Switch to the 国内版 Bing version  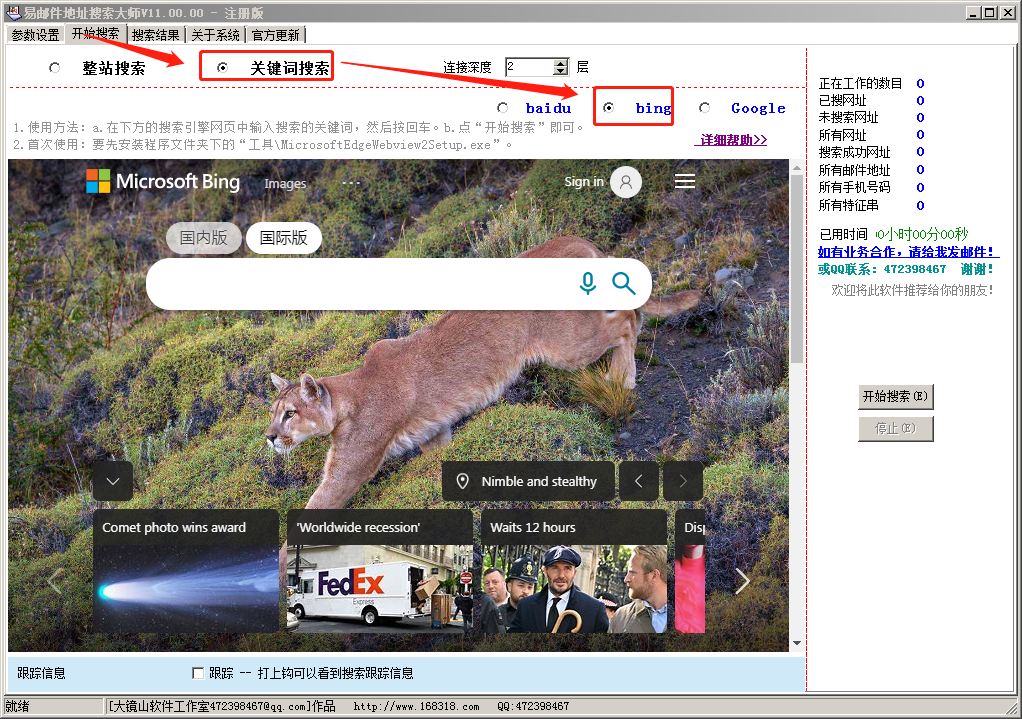[x=203, y=238]
